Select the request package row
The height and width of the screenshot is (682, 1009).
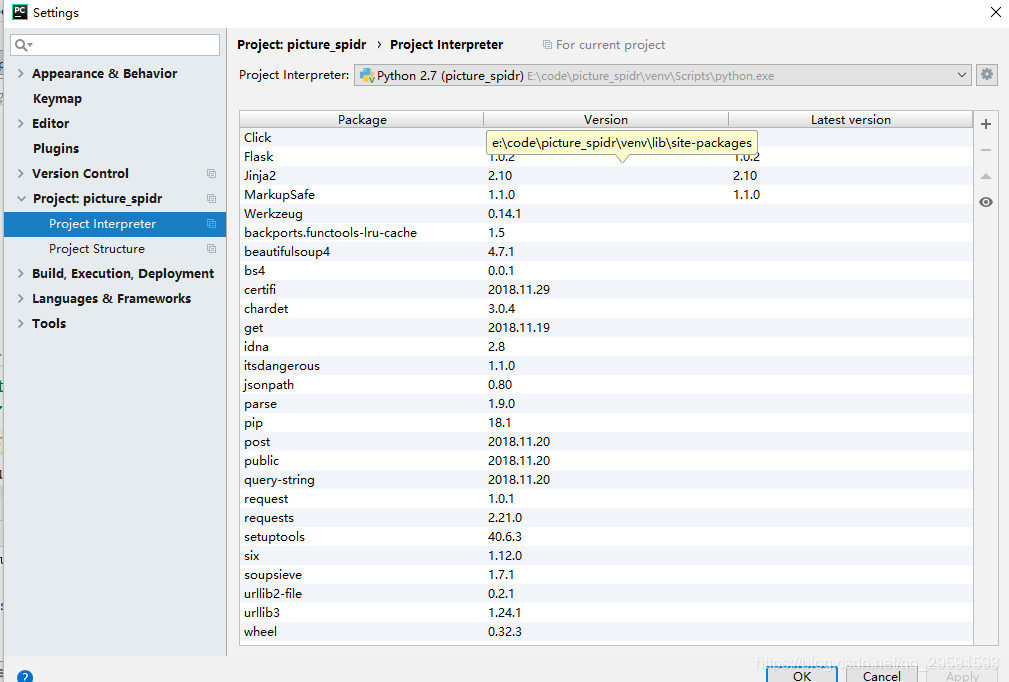click(606, 499)
